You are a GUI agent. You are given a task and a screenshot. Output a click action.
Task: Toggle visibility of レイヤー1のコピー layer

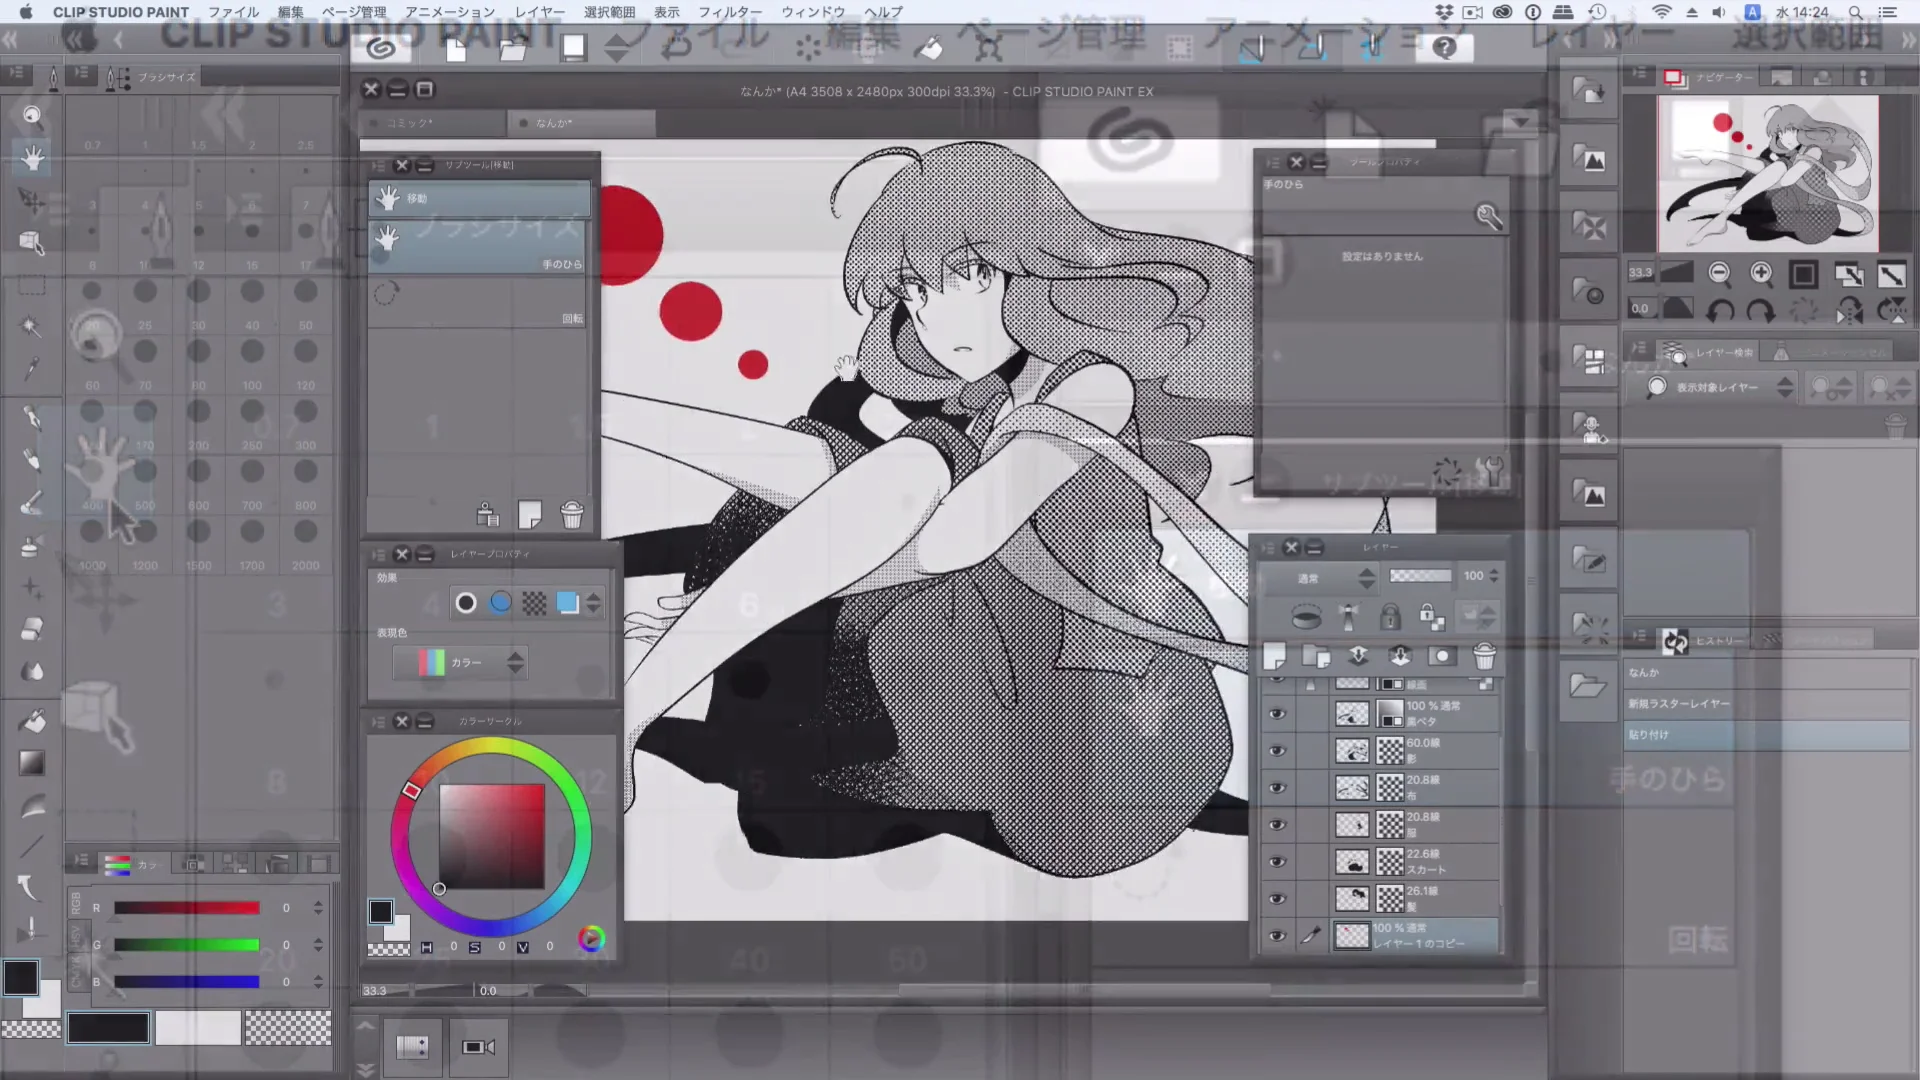pyautogui.click(x=1277, y=936)
